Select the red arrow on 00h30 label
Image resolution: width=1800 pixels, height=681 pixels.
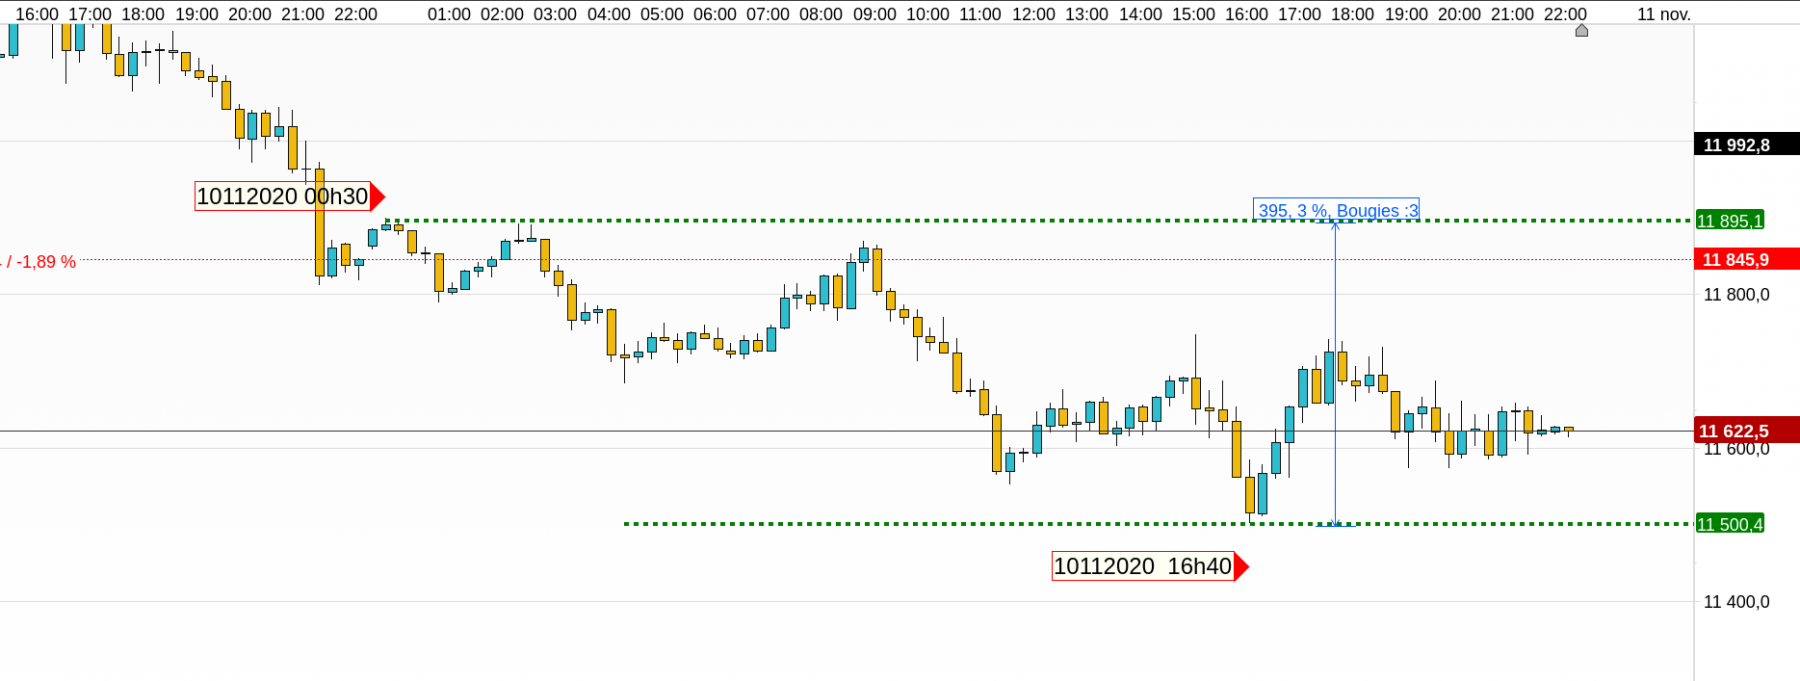378,196
